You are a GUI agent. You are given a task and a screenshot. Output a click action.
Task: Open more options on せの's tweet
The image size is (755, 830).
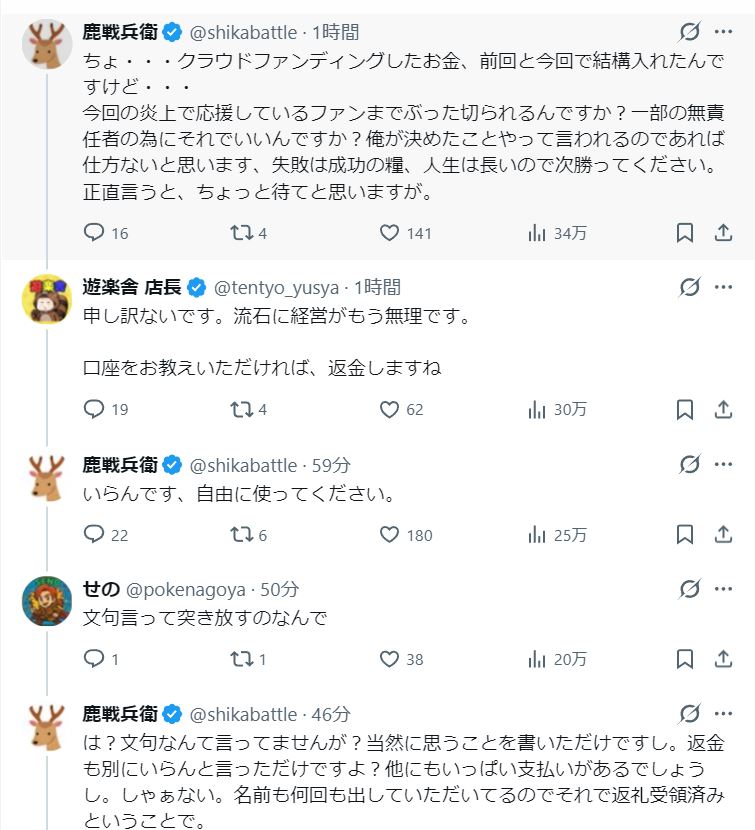(723, 589)
